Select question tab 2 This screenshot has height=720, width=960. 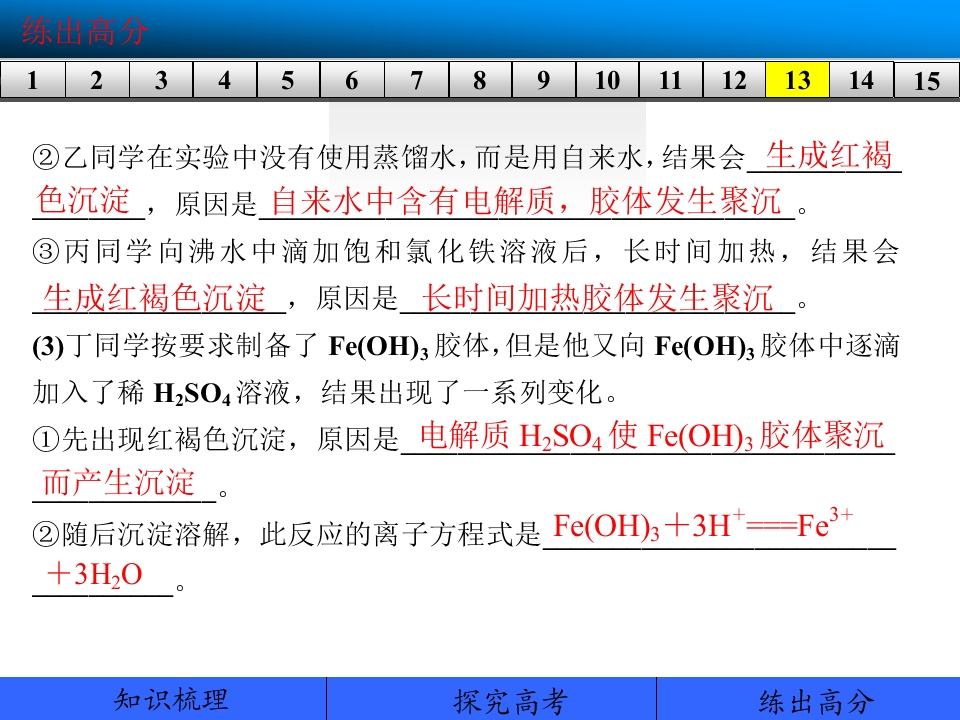pos(97,80)
